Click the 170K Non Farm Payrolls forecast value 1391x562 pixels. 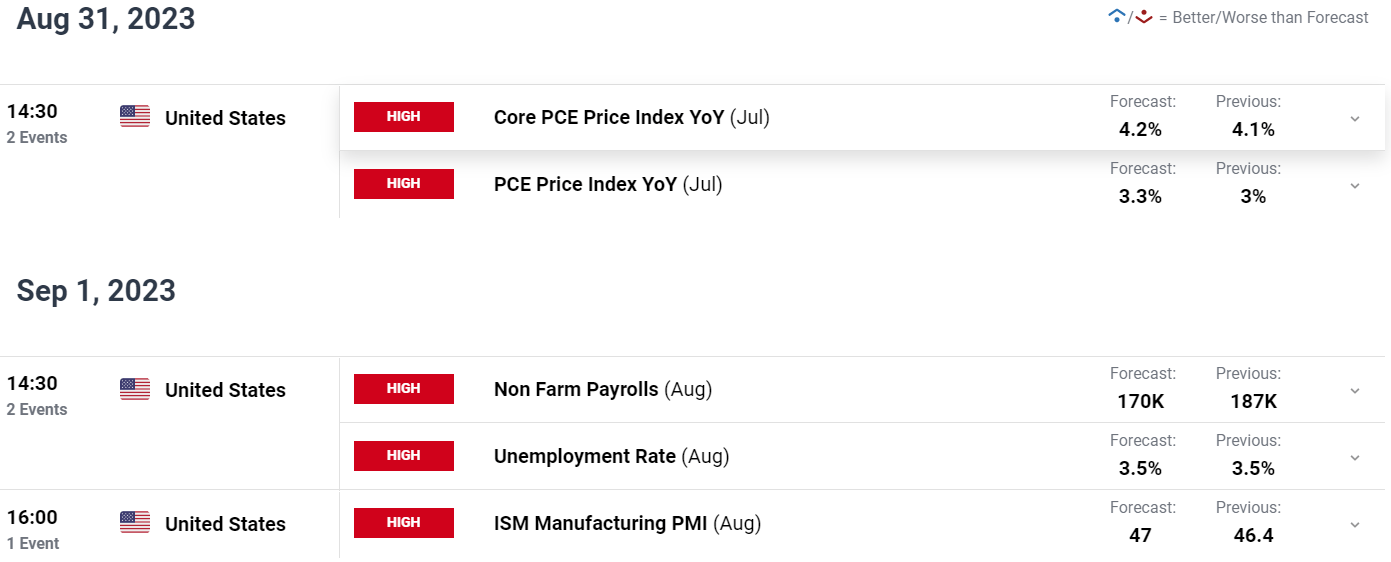(x=1141, y=402)
